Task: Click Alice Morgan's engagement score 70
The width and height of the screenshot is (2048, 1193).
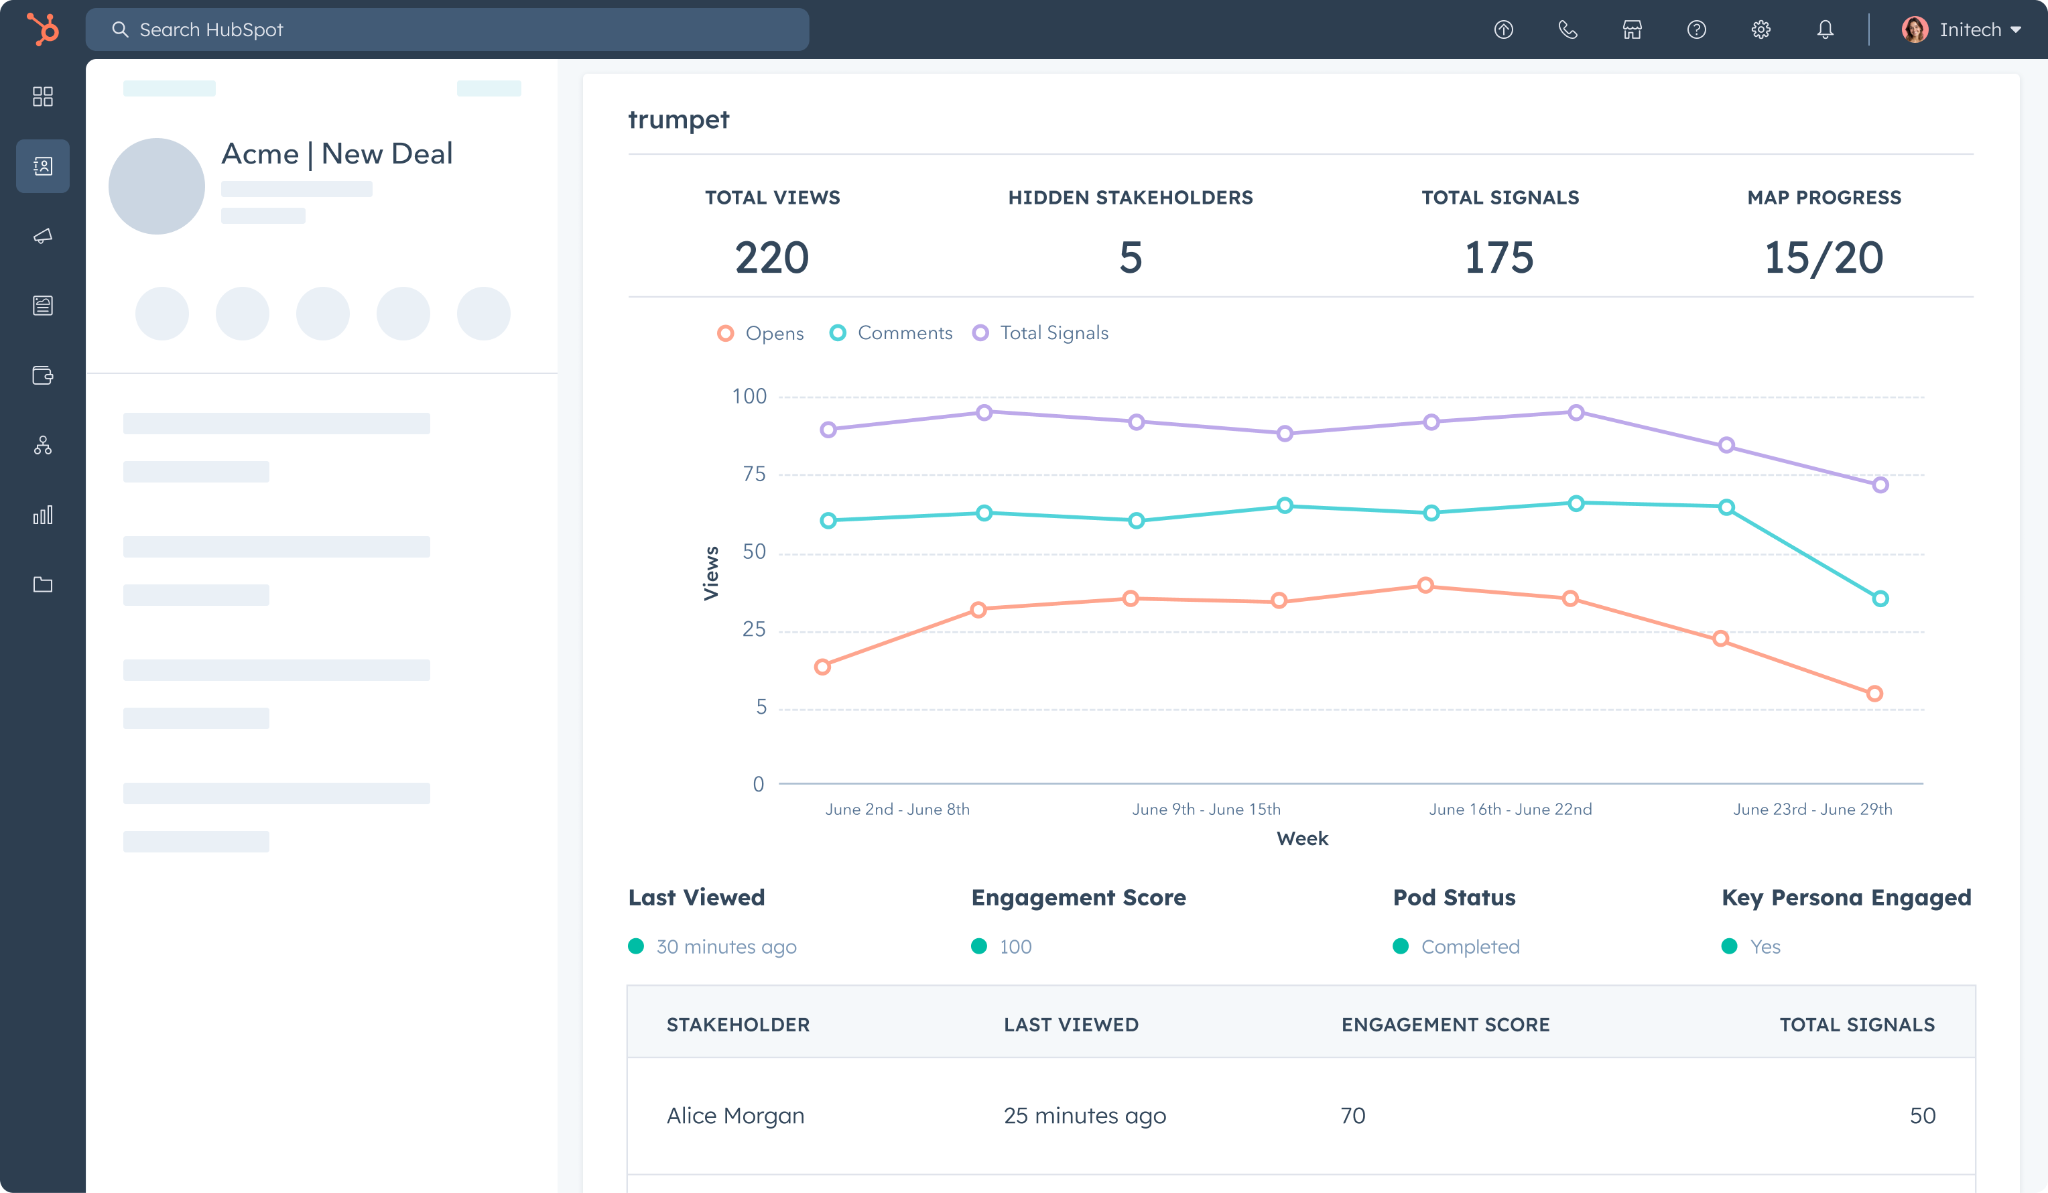Action: (x=1353, y=1116)
